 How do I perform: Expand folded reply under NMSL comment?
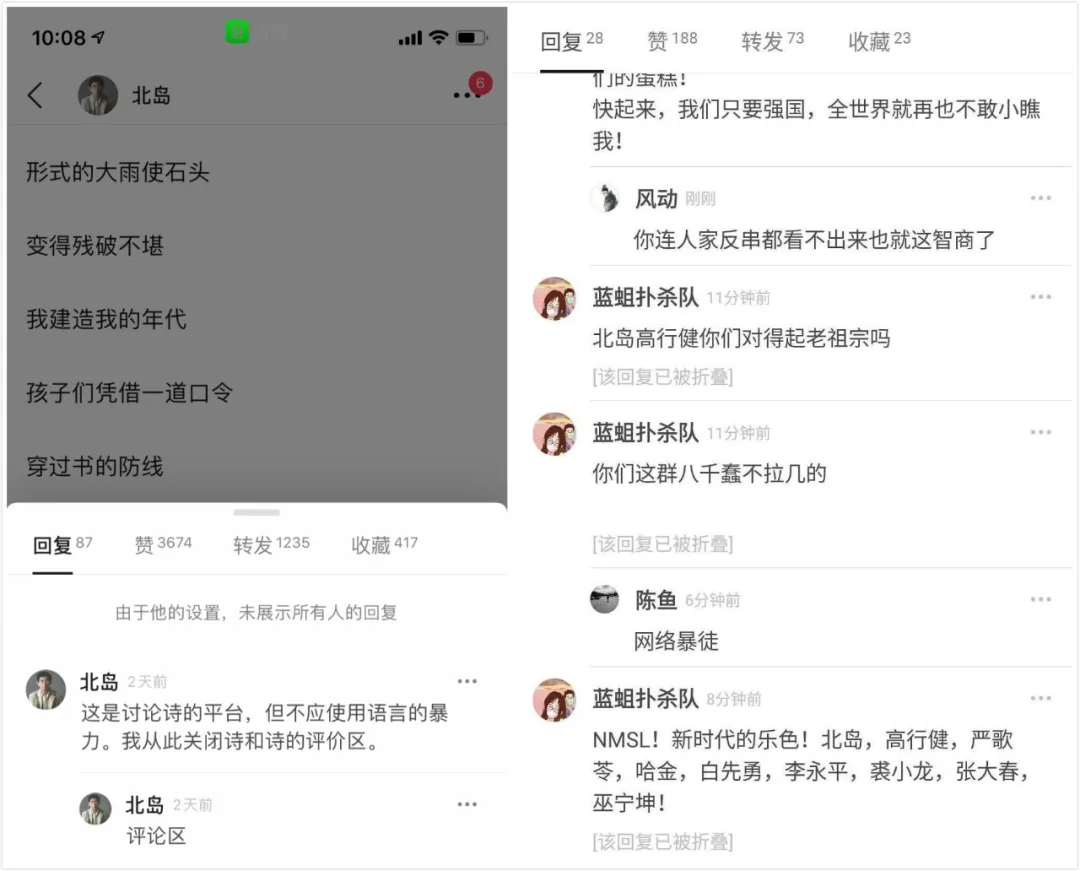663,841
